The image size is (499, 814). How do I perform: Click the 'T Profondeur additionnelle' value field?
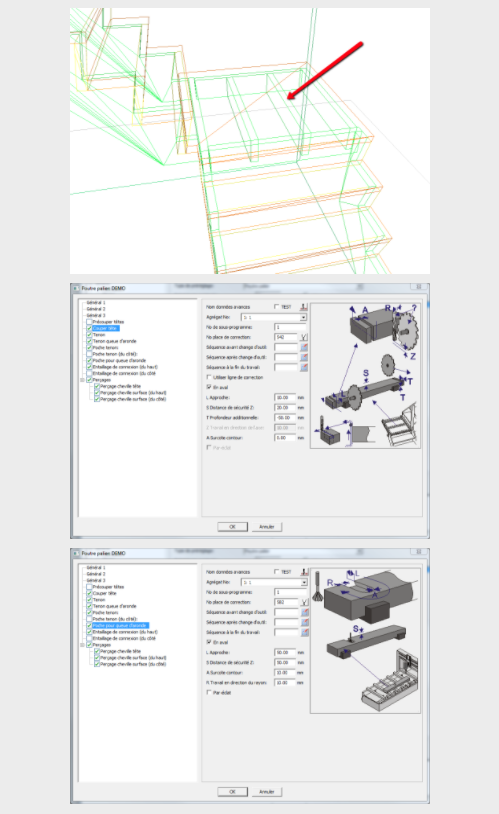click(x=285, y=417)
